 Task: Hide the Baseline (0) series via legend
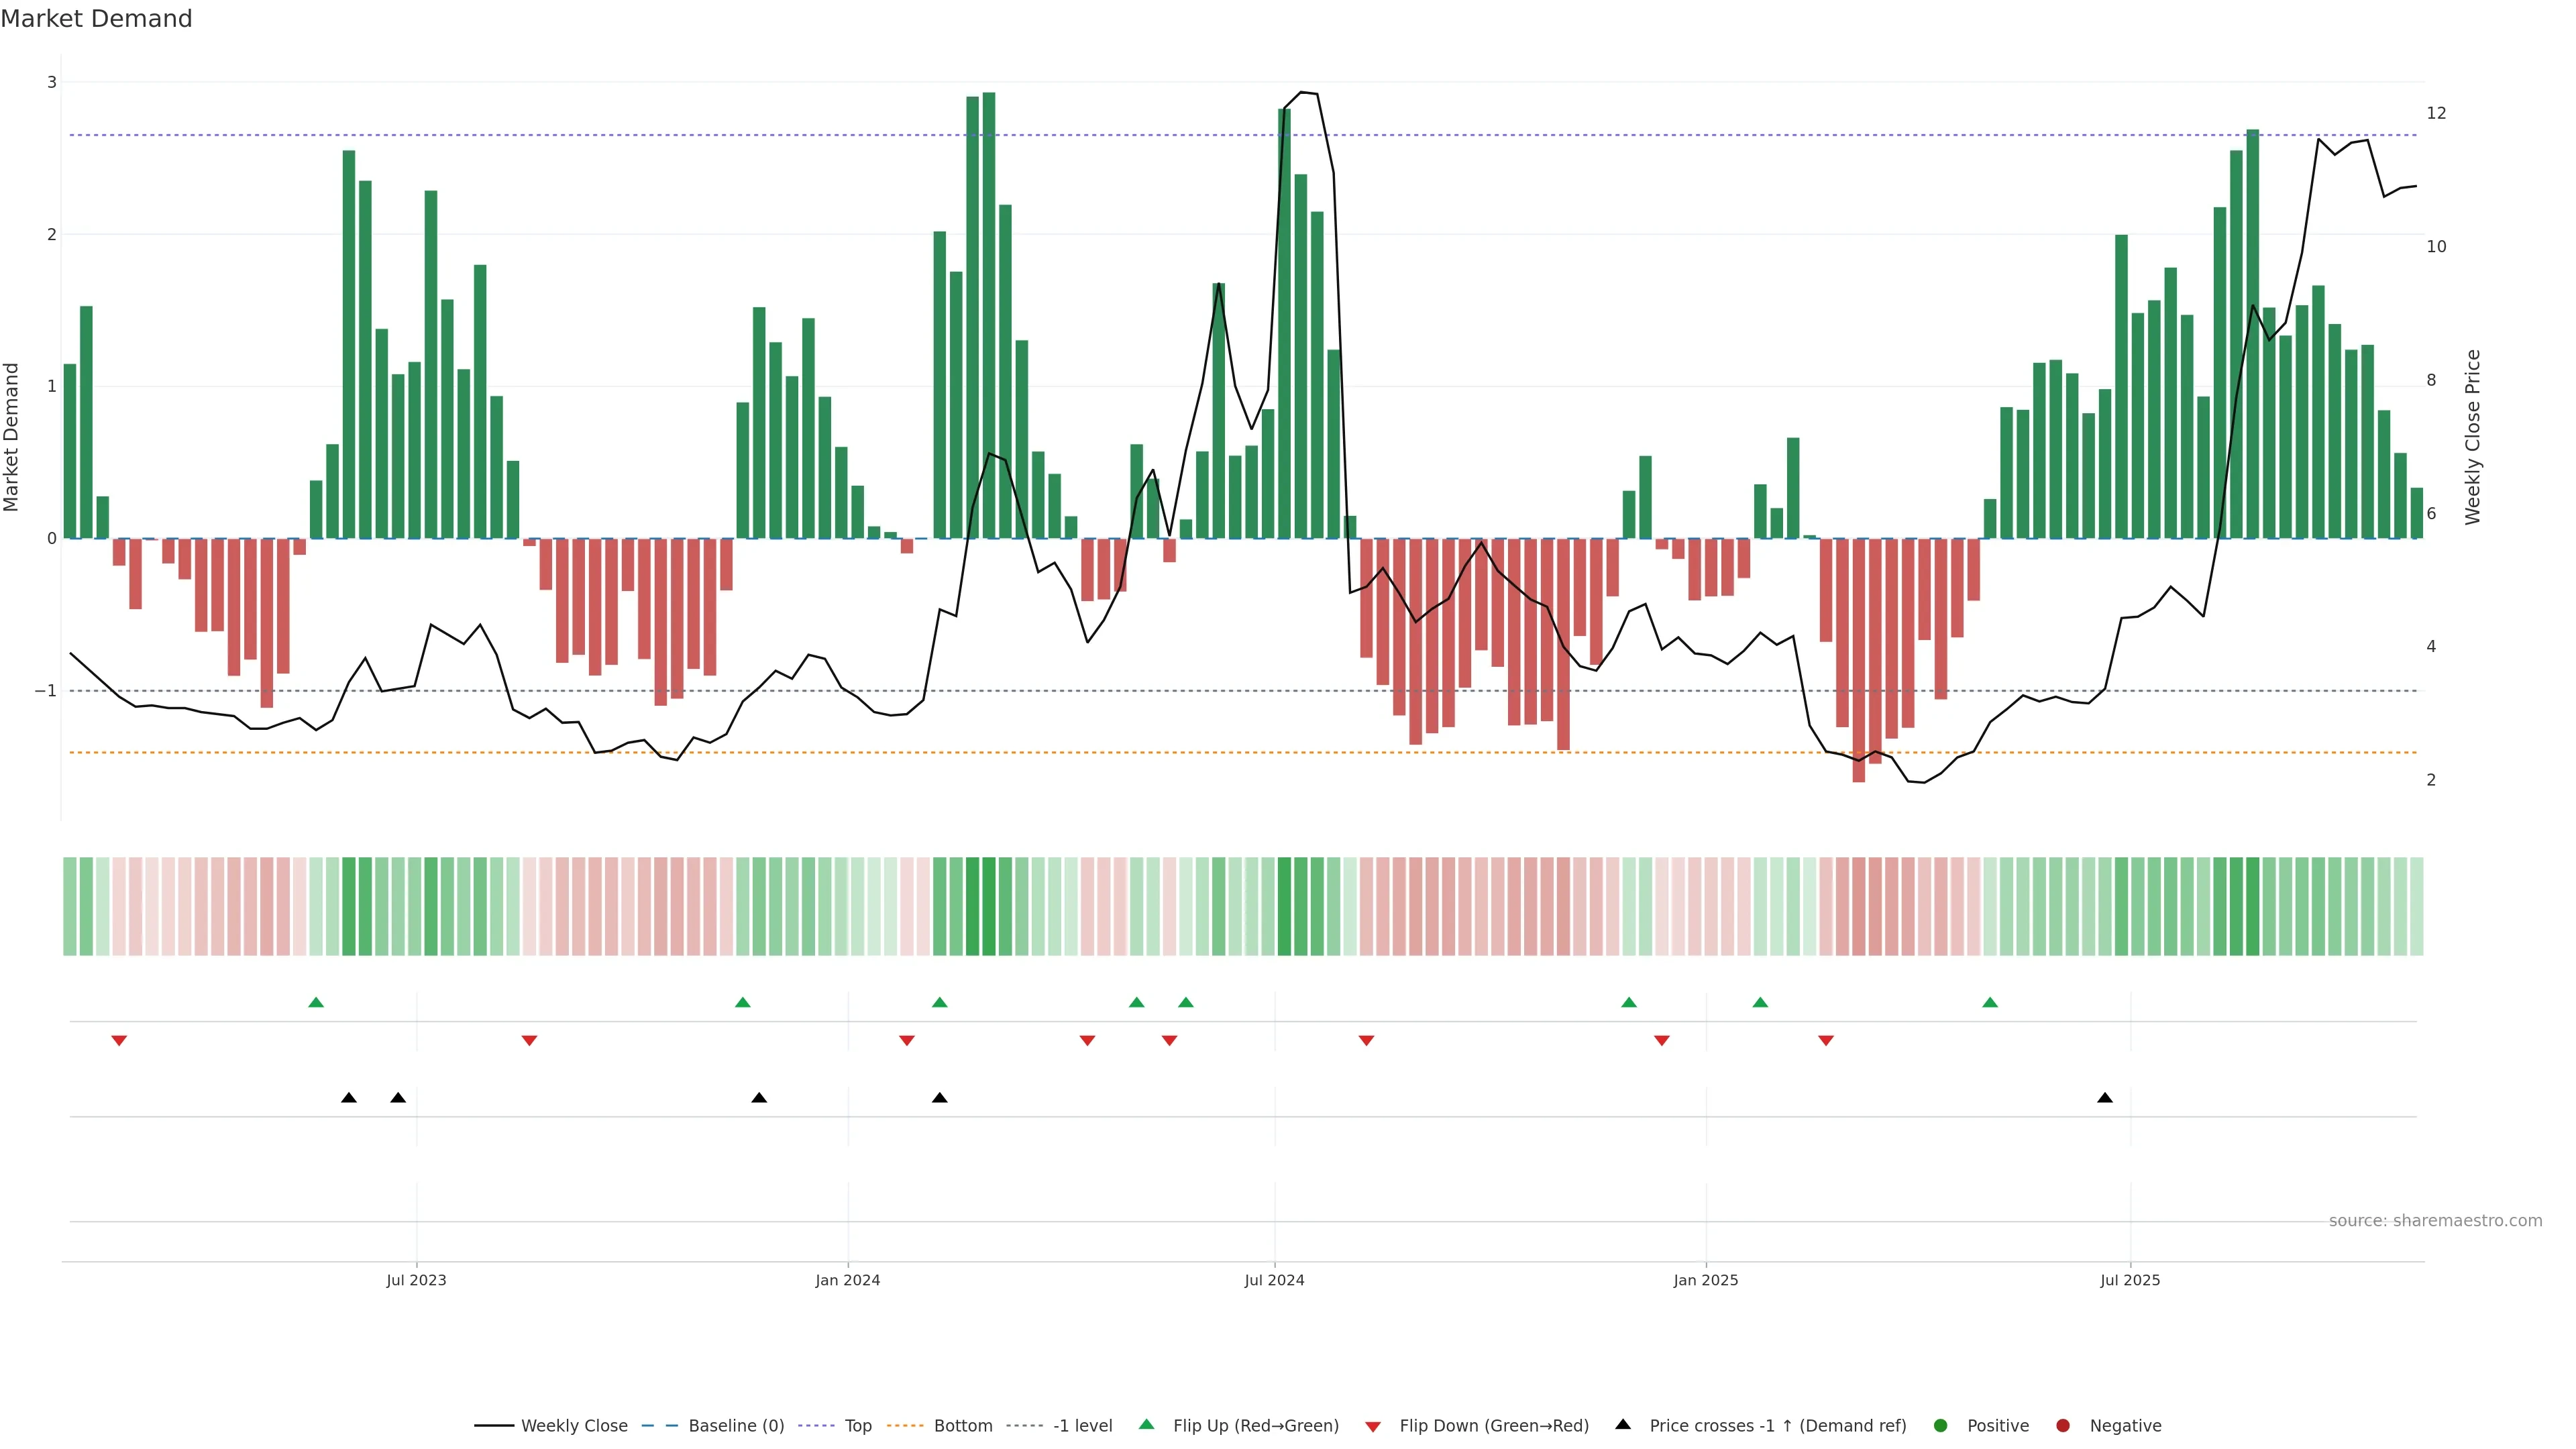(660, 1425)
